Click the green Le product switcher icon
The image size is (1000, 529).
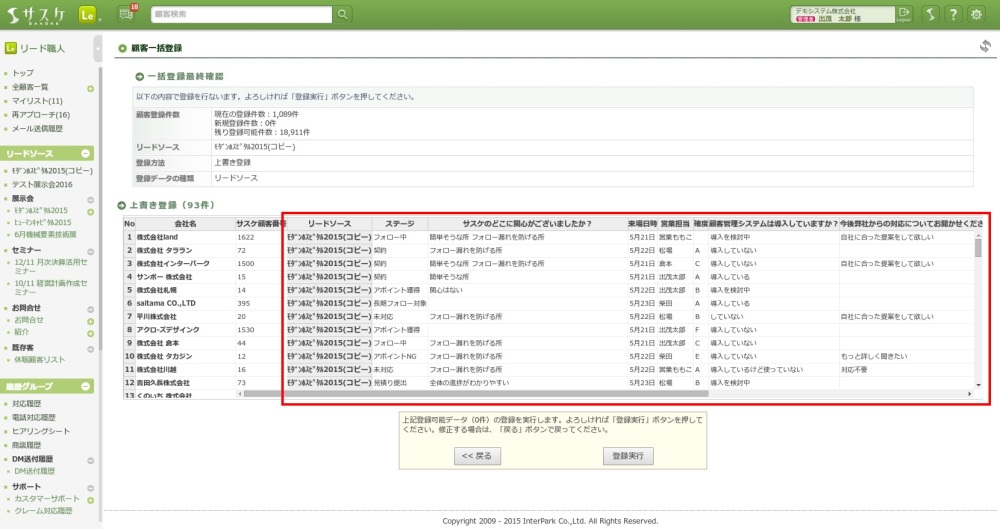pyautogui.click(x=88, y=14)
